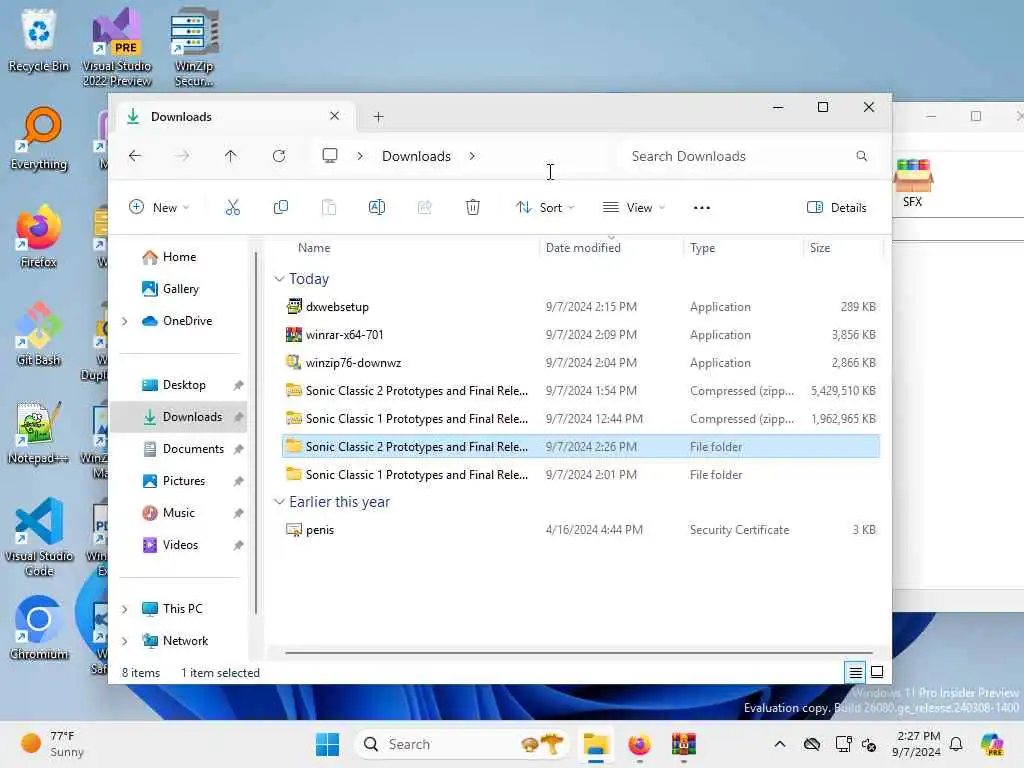The width and height of the screenshot is (1024, 768).
Task: Click the SFX icon in background window
Action: tap(913, 183)
